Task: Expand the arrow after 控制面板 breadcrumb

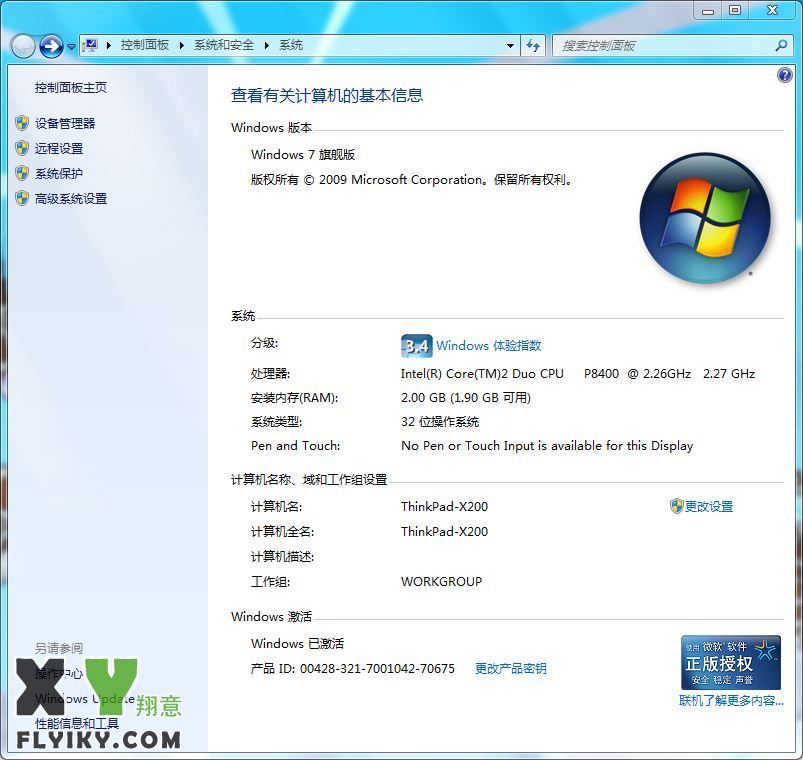Action: [181, 45]
